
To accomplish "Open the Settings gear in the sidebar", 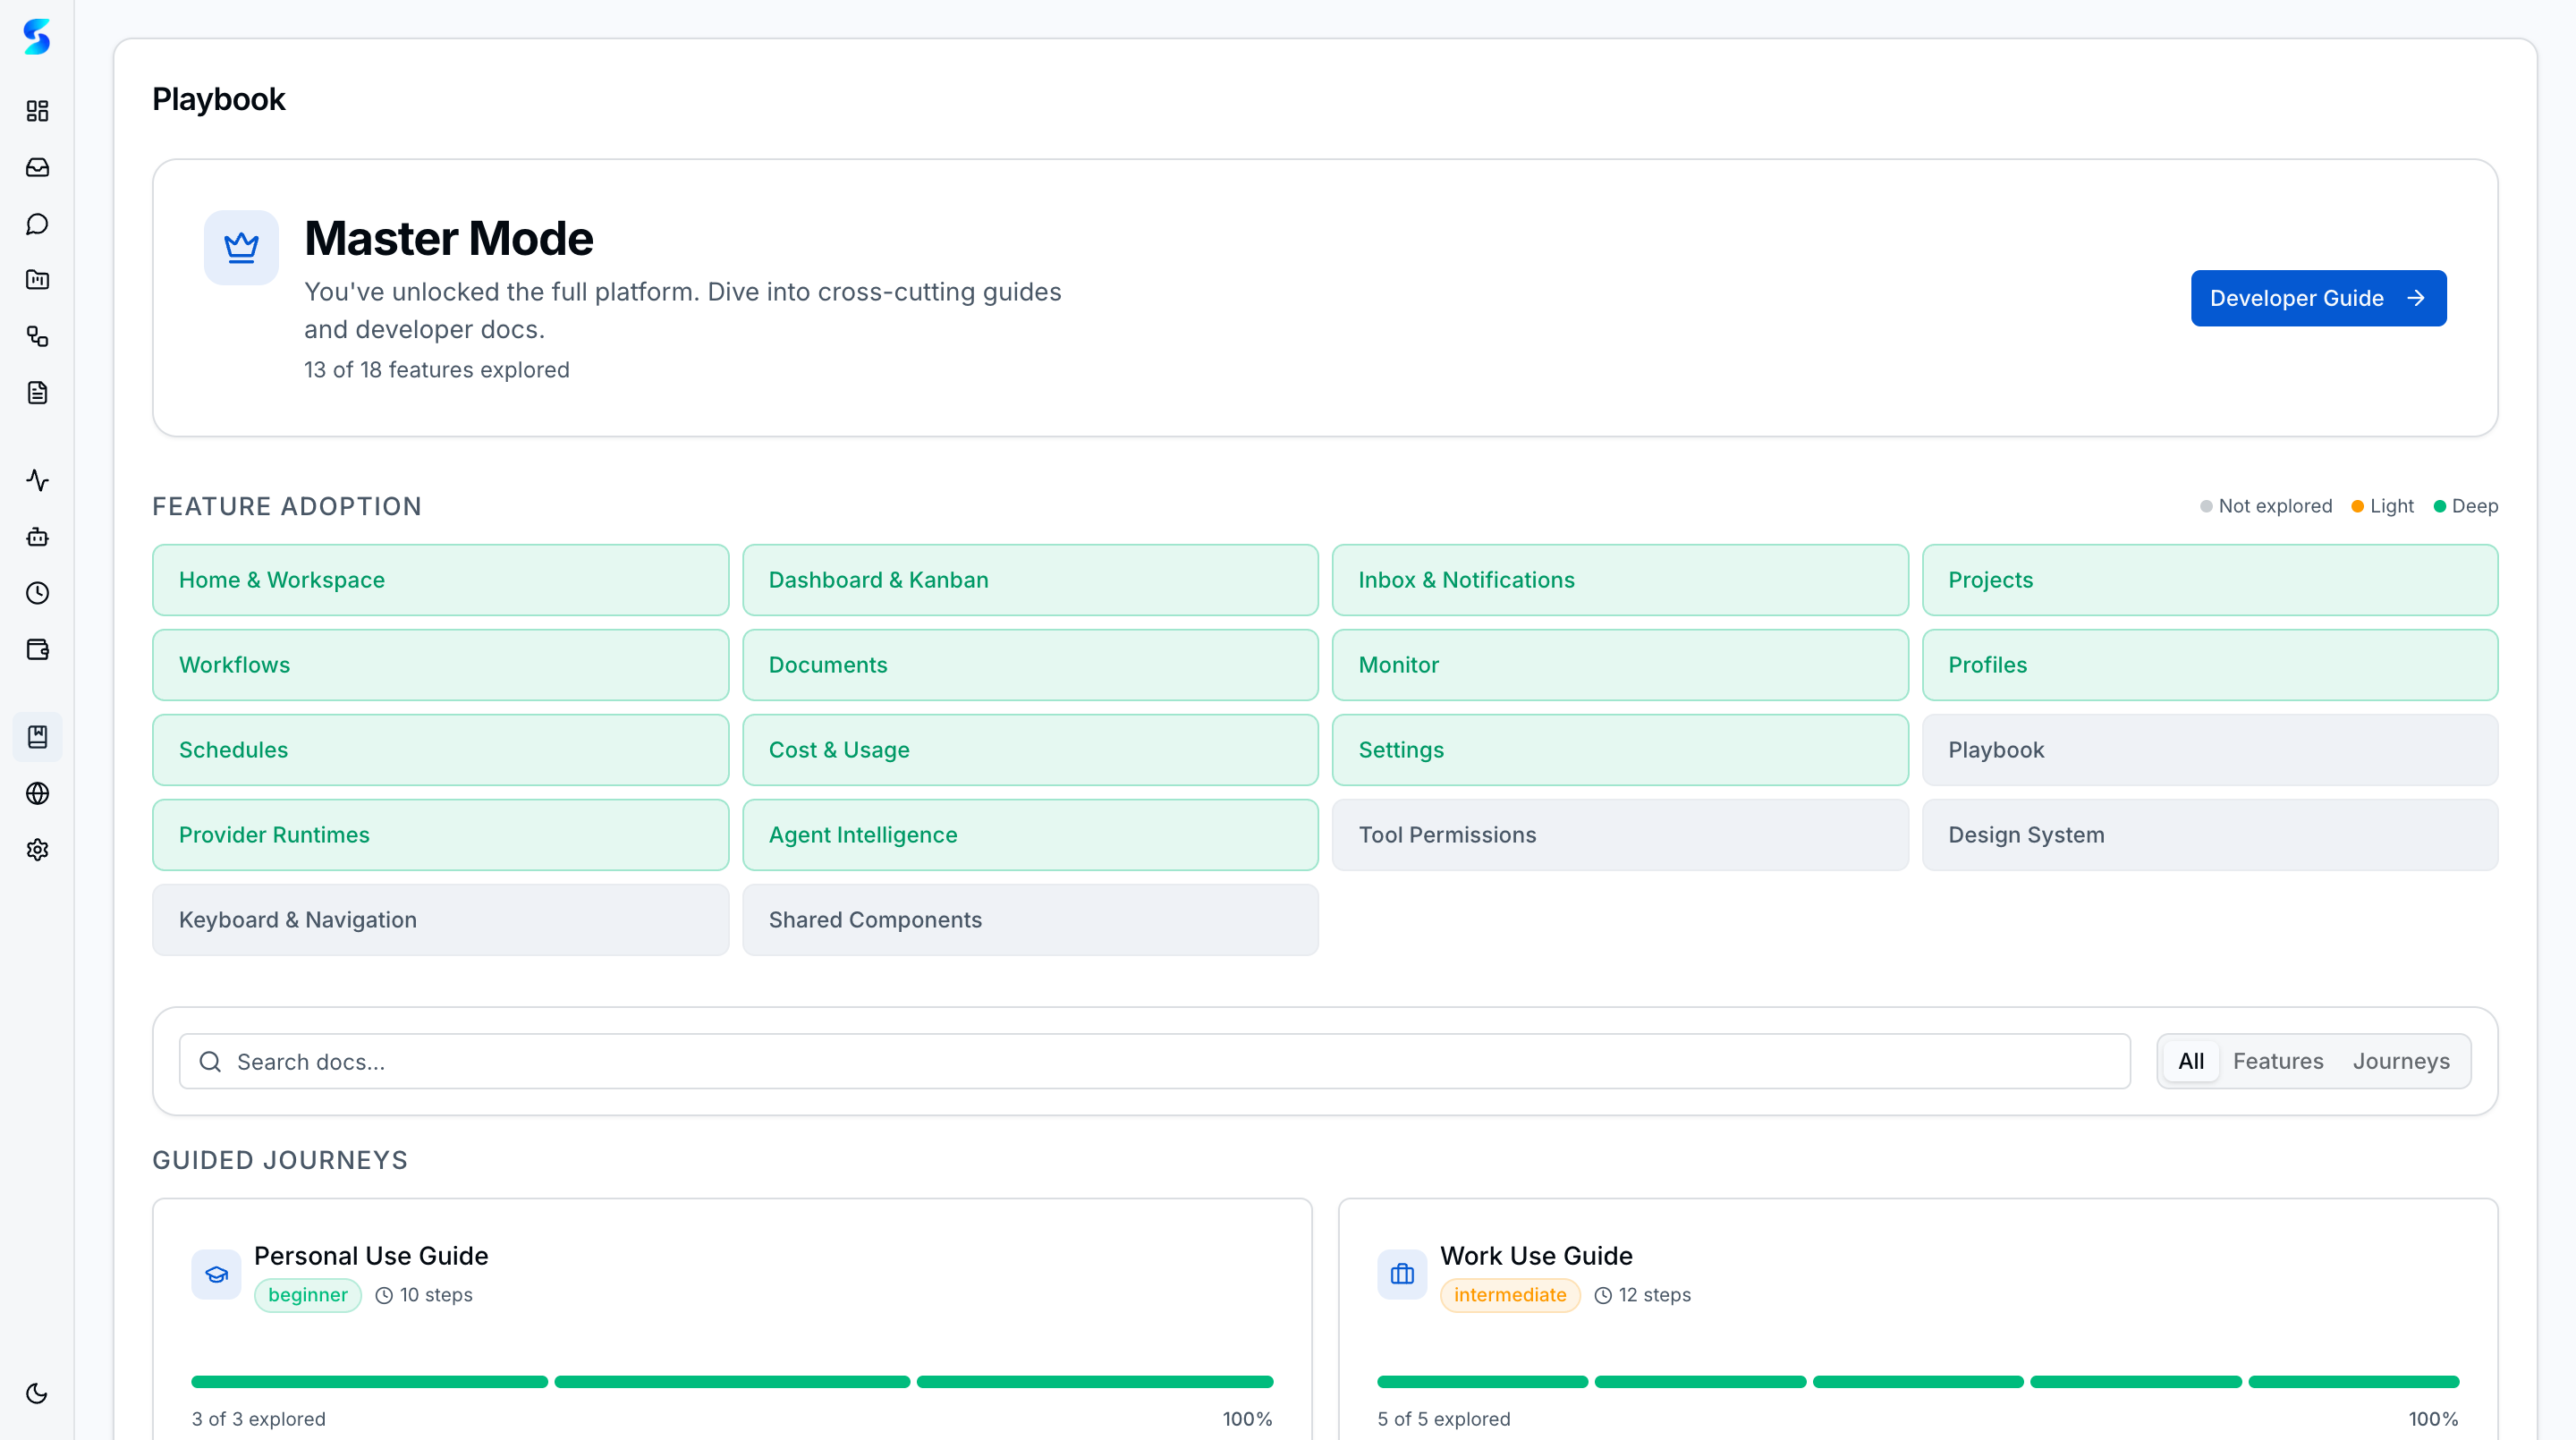I will click(x=37, y=849).
